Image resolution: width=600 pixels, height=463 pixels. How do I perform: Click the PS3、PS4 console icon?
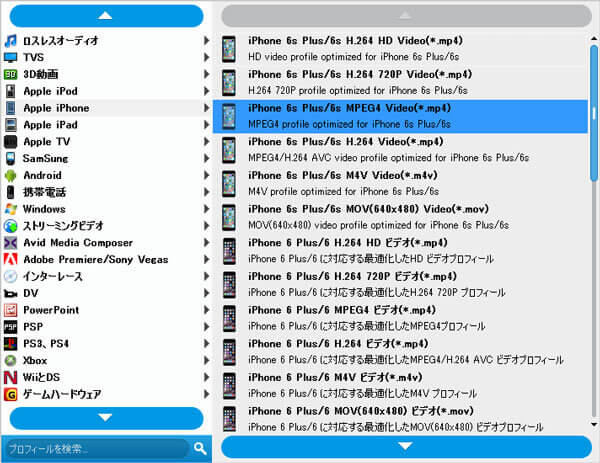pos(11,344)
